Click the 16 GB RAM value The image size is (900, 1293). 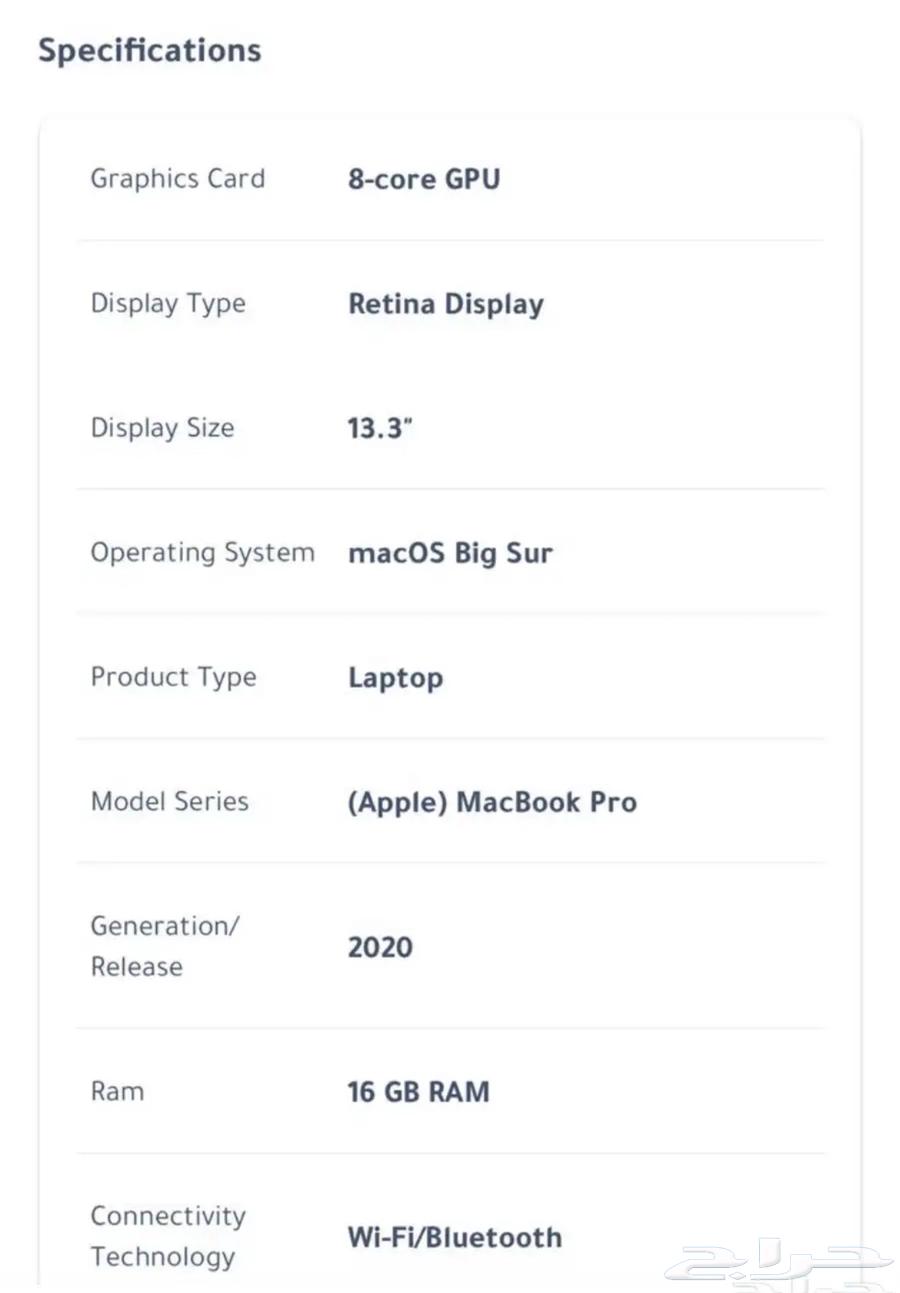[x=419, y=1091]
